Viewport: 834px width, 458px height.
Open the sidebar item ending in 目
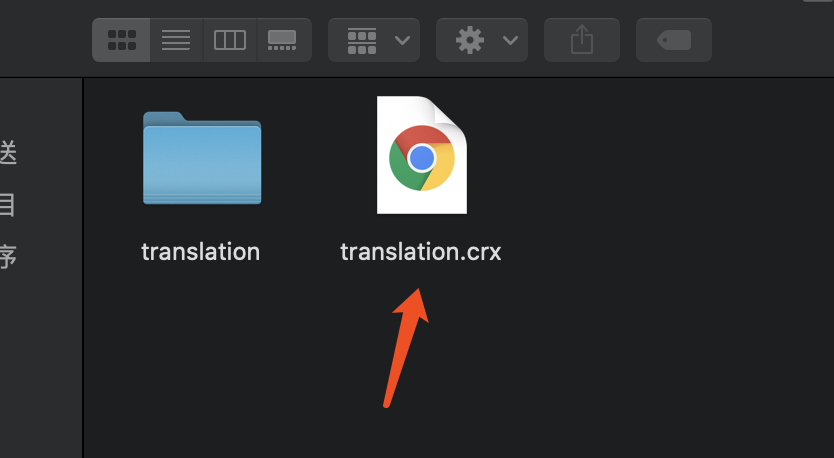(x=8, y=205)
